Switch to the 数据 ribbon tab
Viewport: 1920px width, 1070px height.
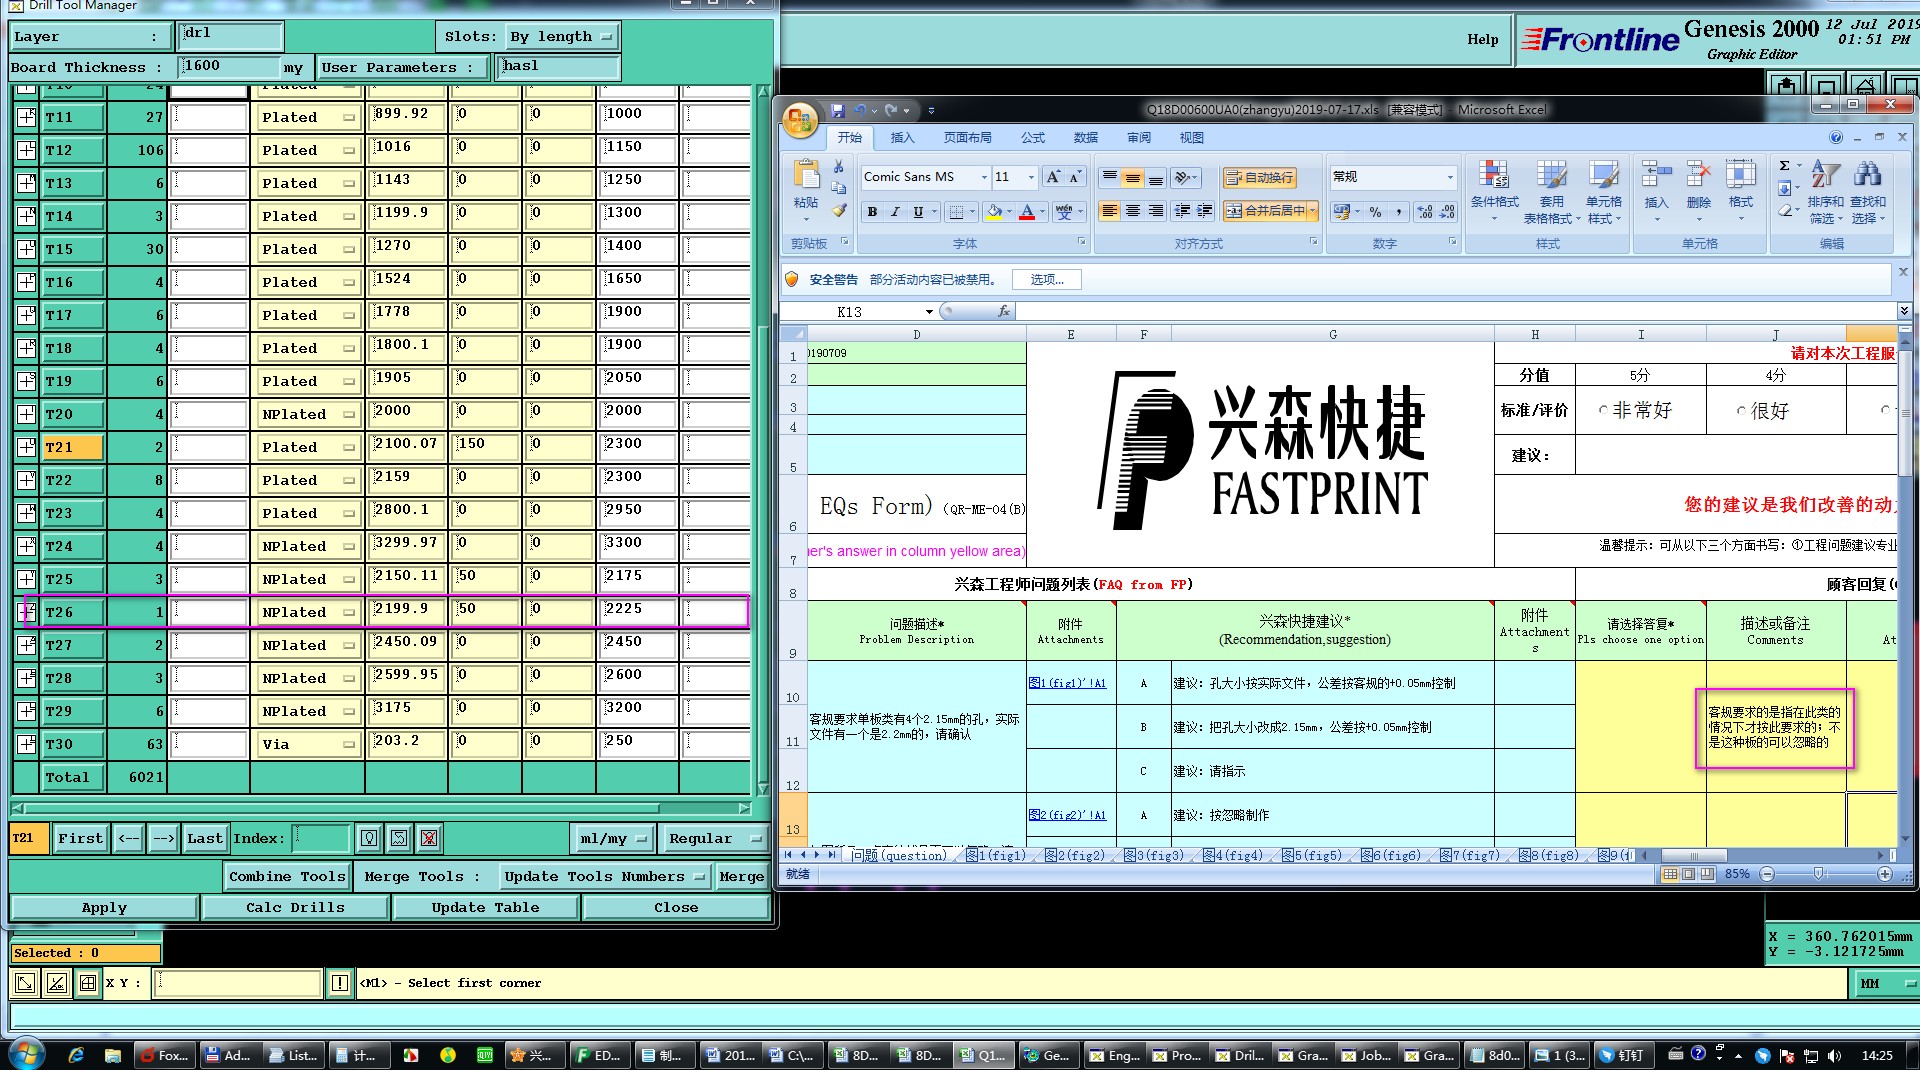coord(1086,138)
